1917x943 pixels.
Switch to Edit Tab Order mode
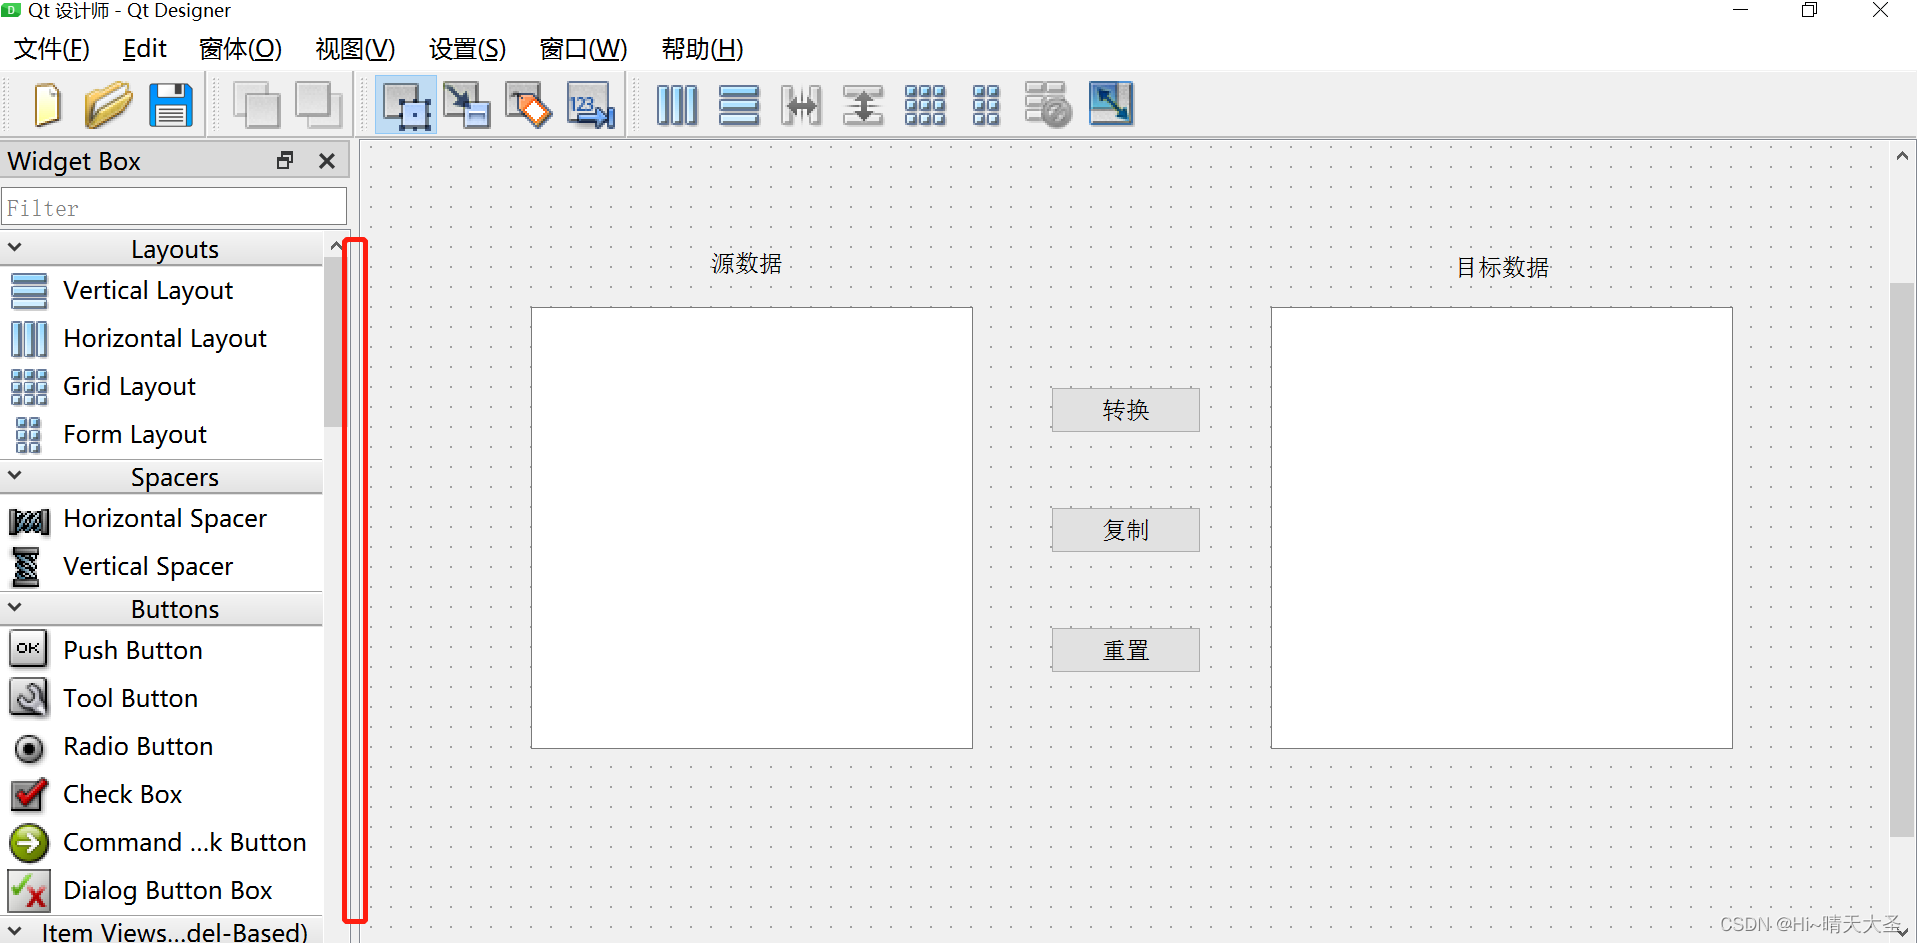click(x=590, y=104)
